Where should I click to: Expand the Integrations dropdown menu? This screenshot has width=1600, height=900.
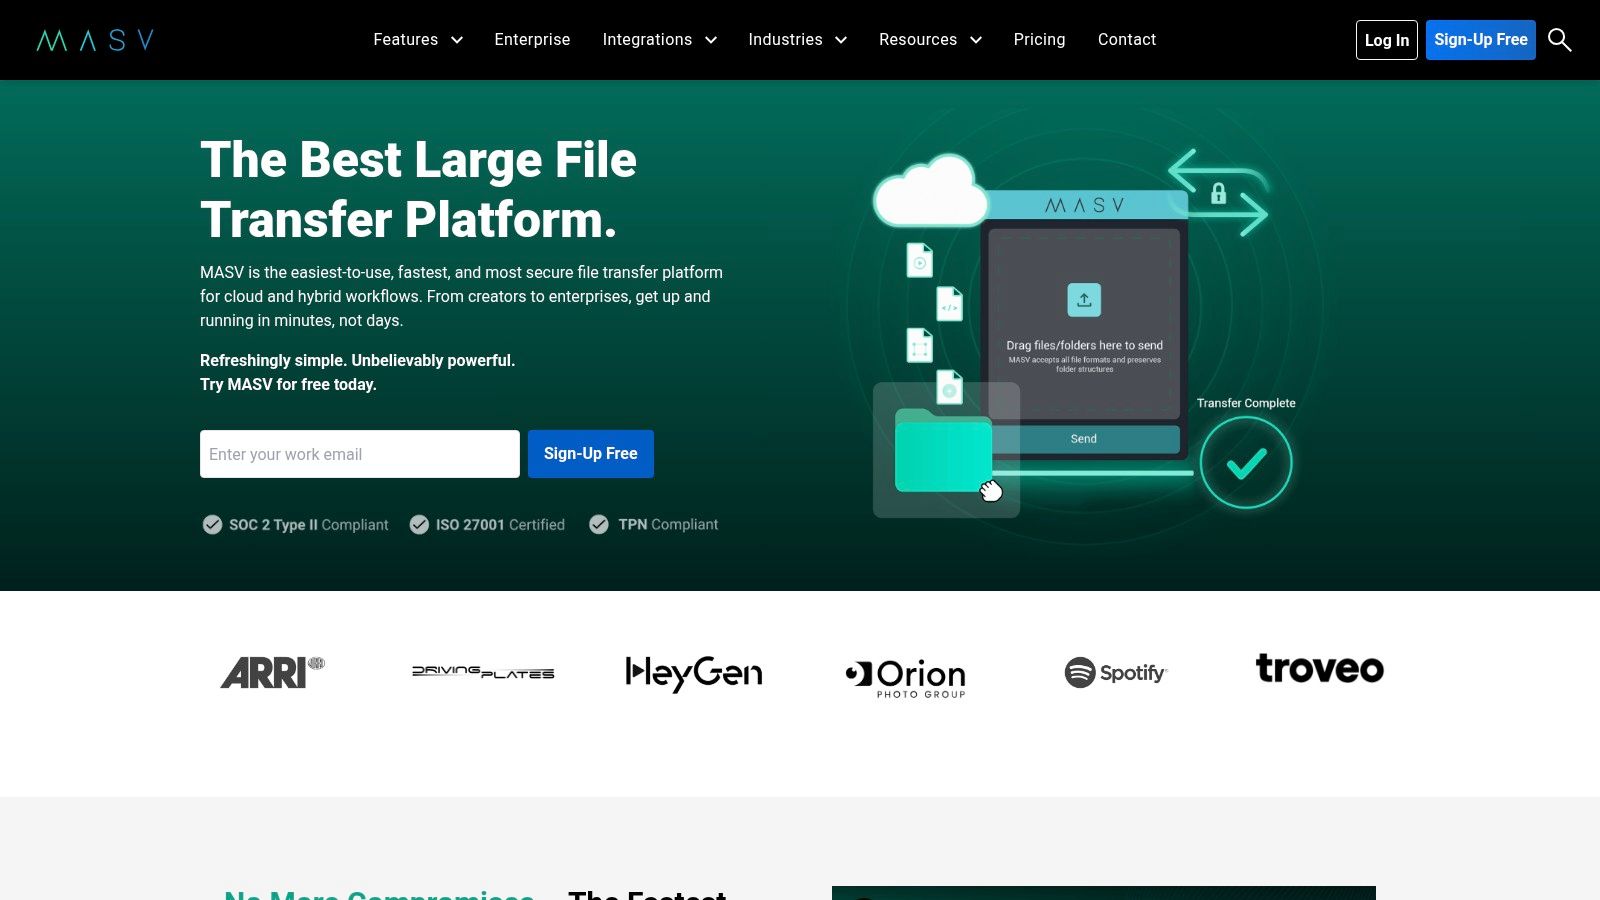click(x=660, y=40)
